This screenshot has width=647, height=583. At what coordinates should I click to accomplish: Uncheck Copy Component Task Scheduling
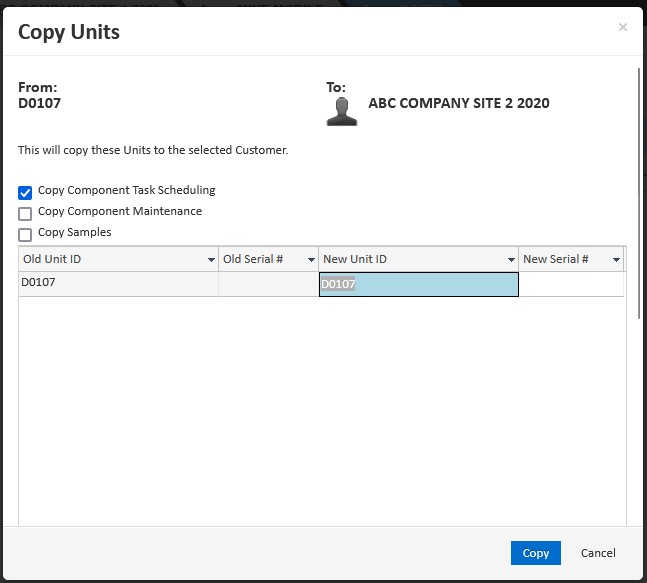[x=26, y=192]
